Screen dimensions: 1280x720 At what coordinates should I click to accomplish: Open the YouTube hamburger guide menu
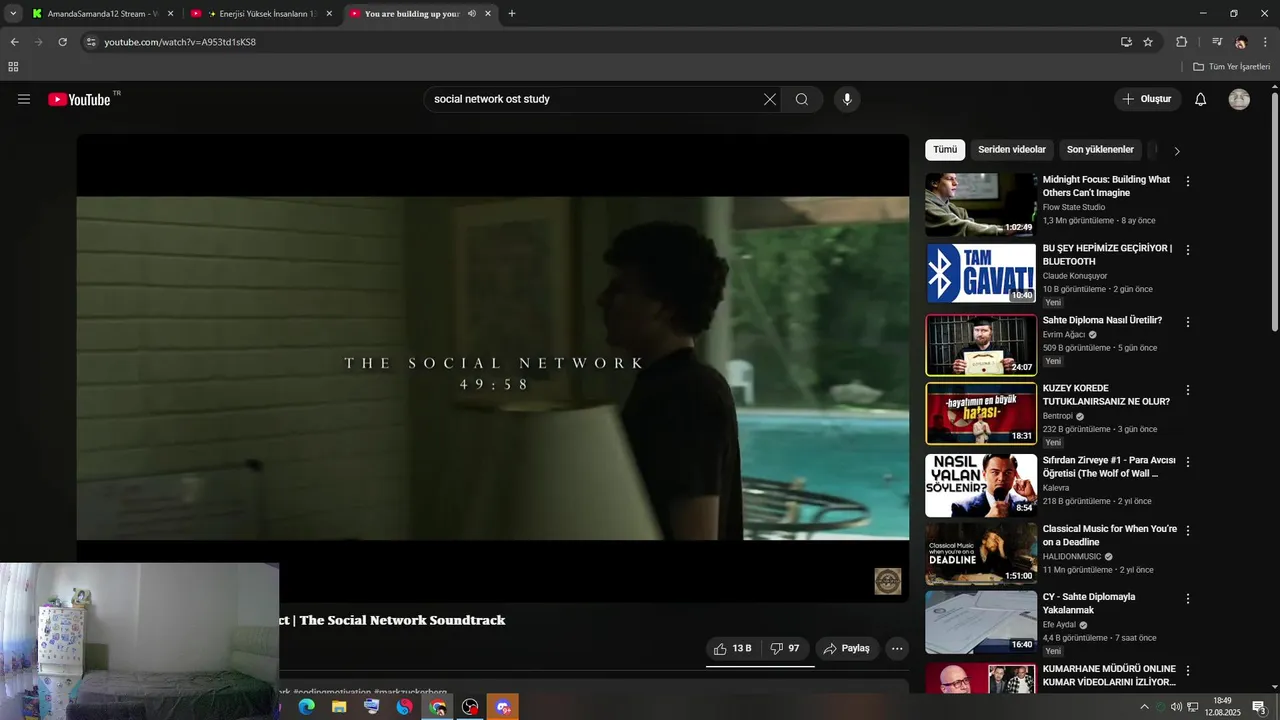pyautogui.click(x=24, y=99)
